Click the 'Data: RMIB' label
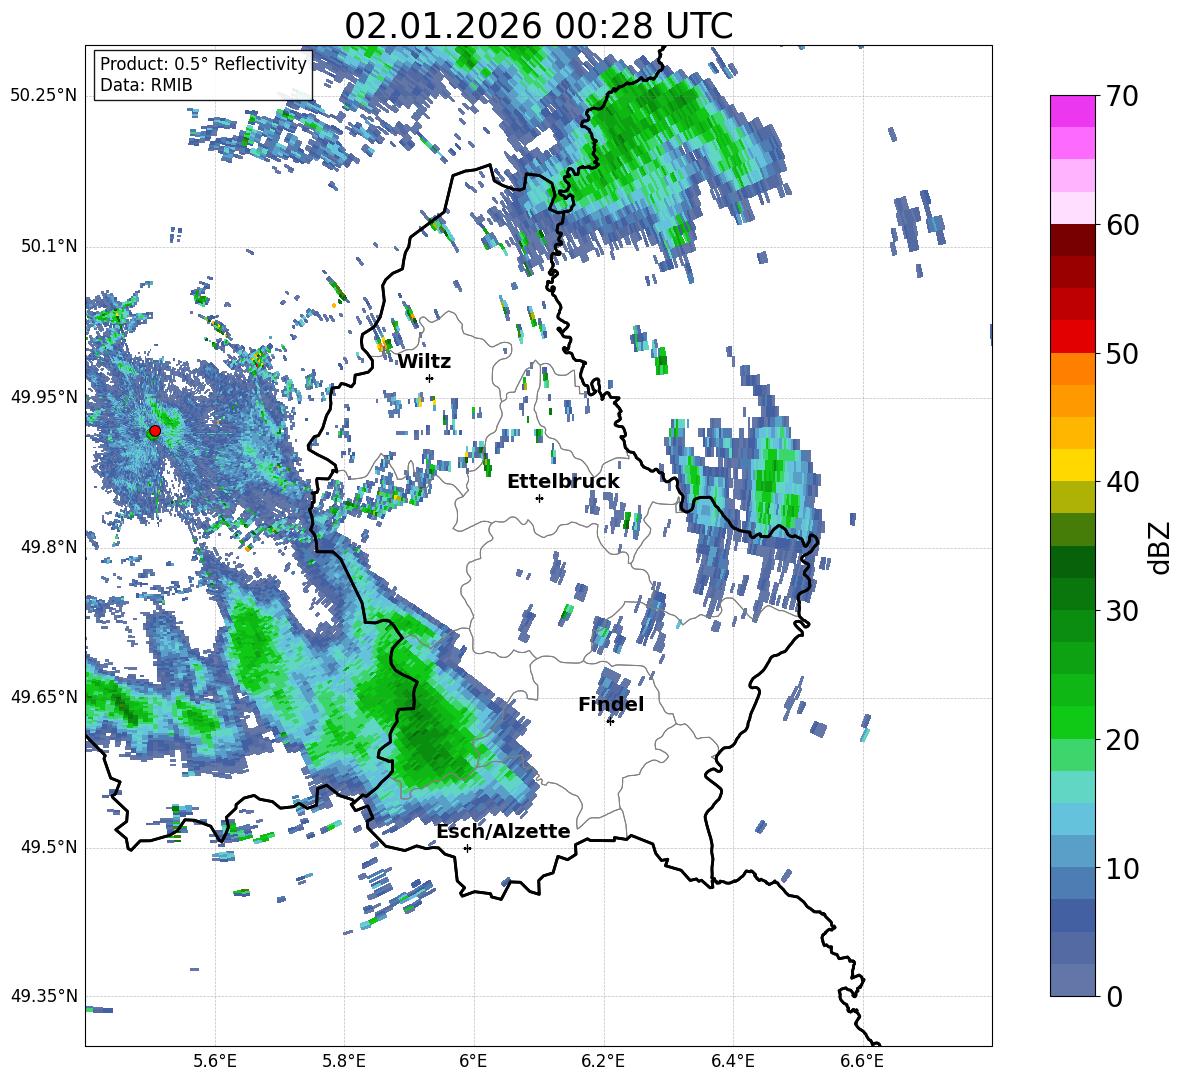1184x1081 pixels. (x=146, y=85)
